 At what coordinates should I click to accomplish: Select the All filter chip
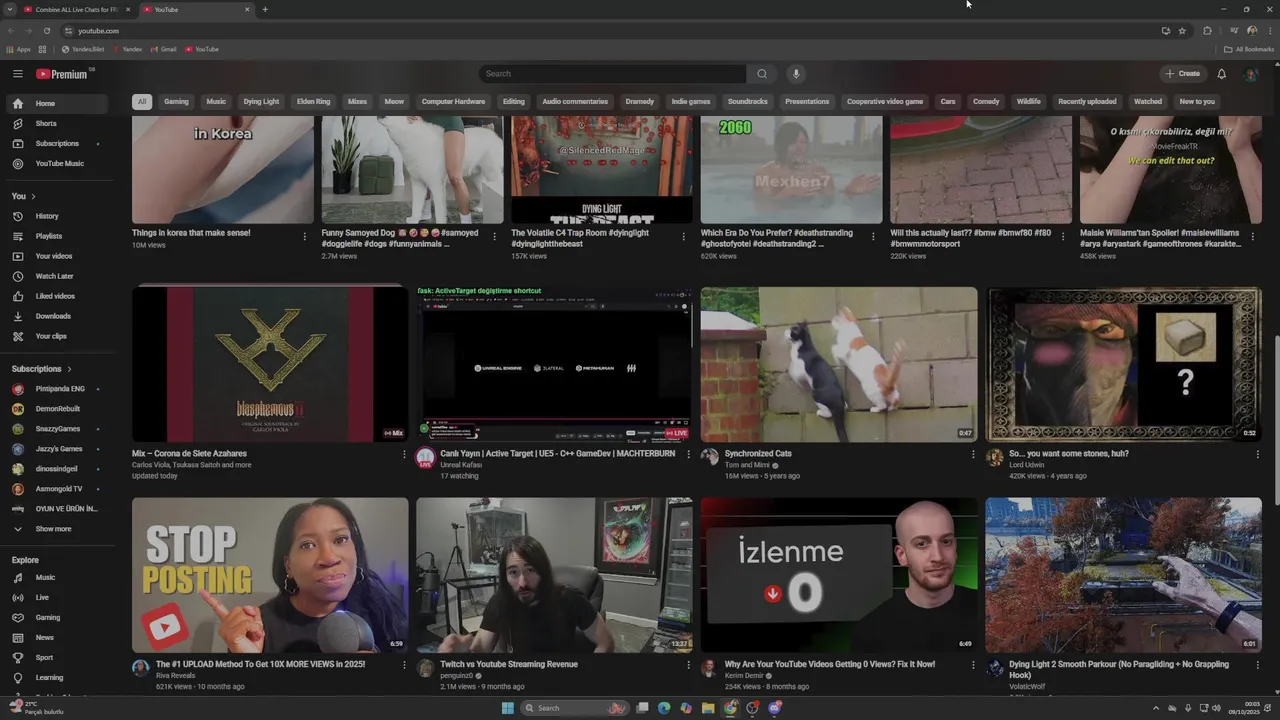(142, 101)
